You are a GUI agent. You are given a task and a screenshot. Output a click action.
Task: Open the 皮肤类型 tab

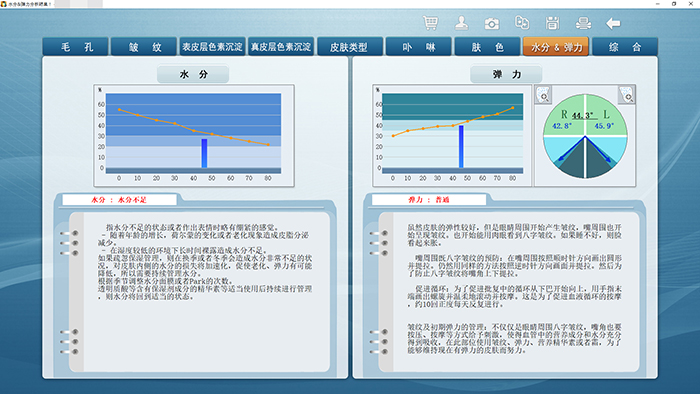coord(350,46)
